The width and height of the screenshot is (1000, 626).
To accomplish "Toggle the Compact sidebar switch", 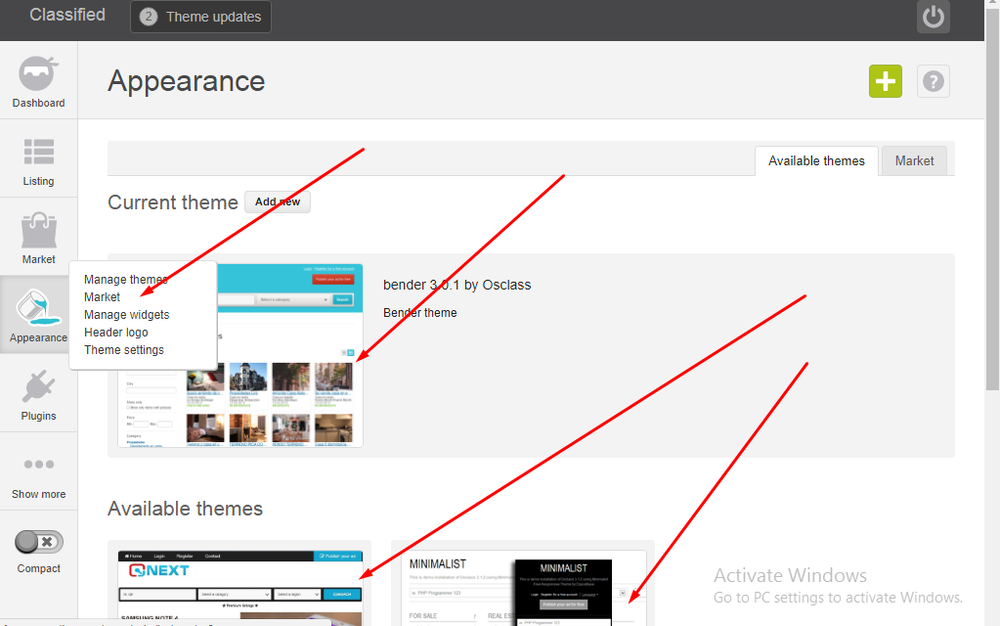I will pyautogui.click(x=39, y=542).
